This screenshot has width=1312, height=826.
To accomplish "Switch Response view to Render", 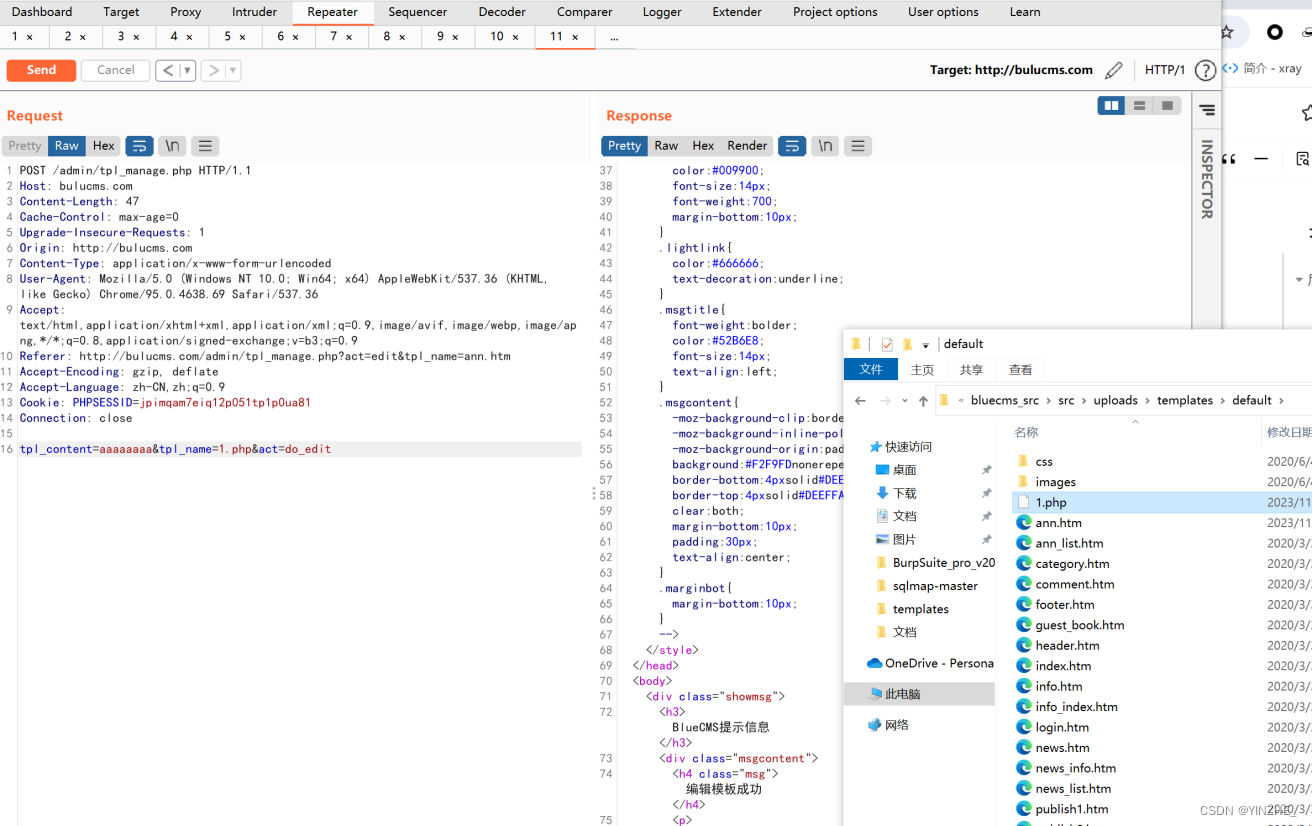I will [x=747, y=146].
